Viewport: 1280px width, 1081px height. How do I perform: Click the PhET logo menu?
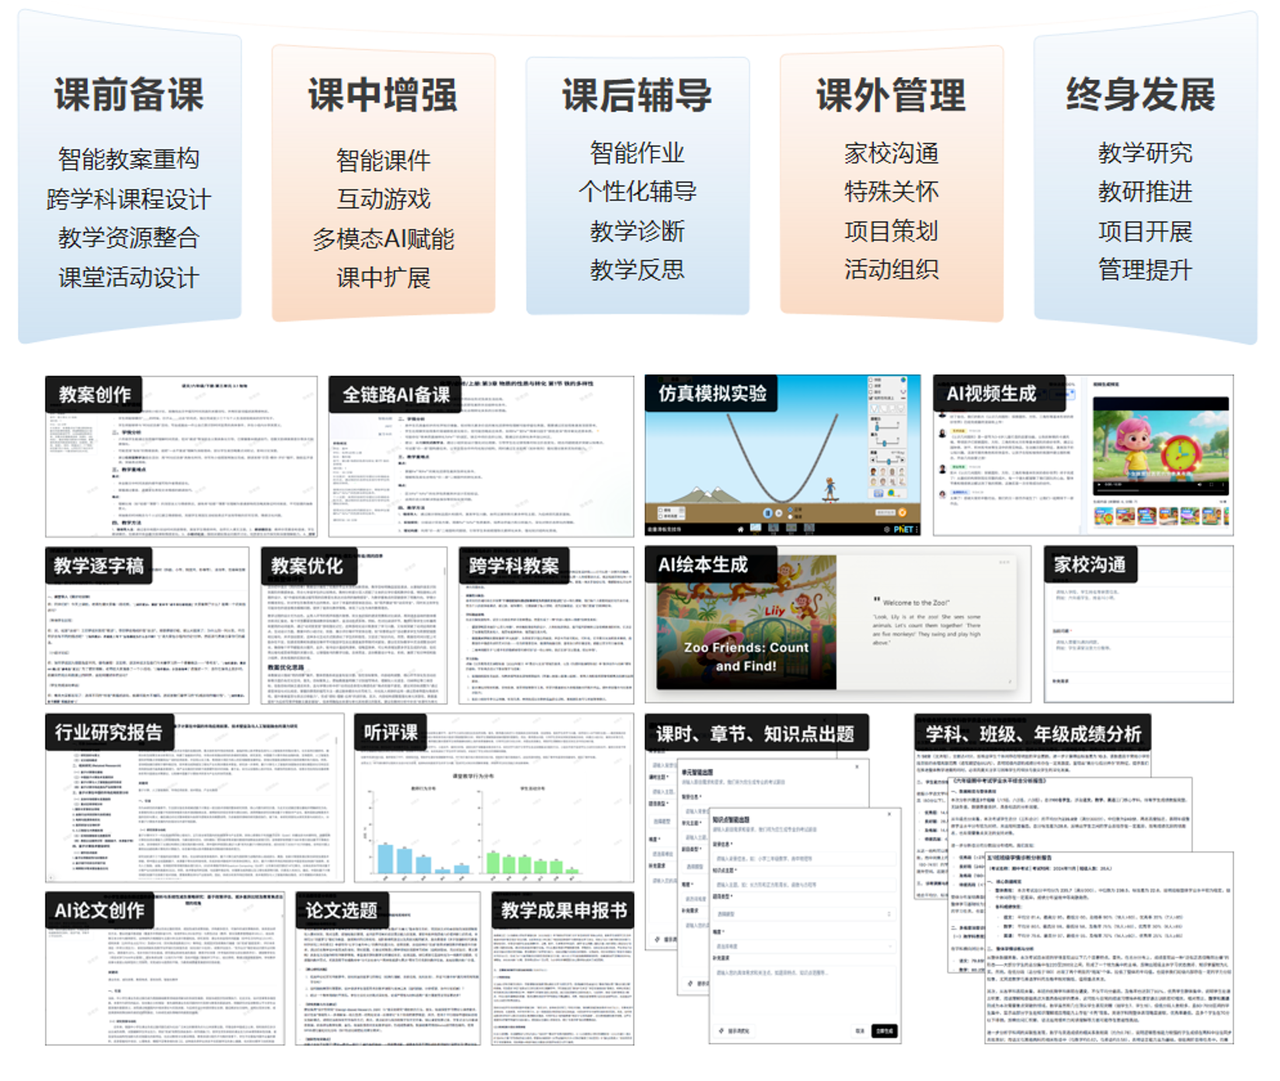pyautogui.click(x=904, y=529)
